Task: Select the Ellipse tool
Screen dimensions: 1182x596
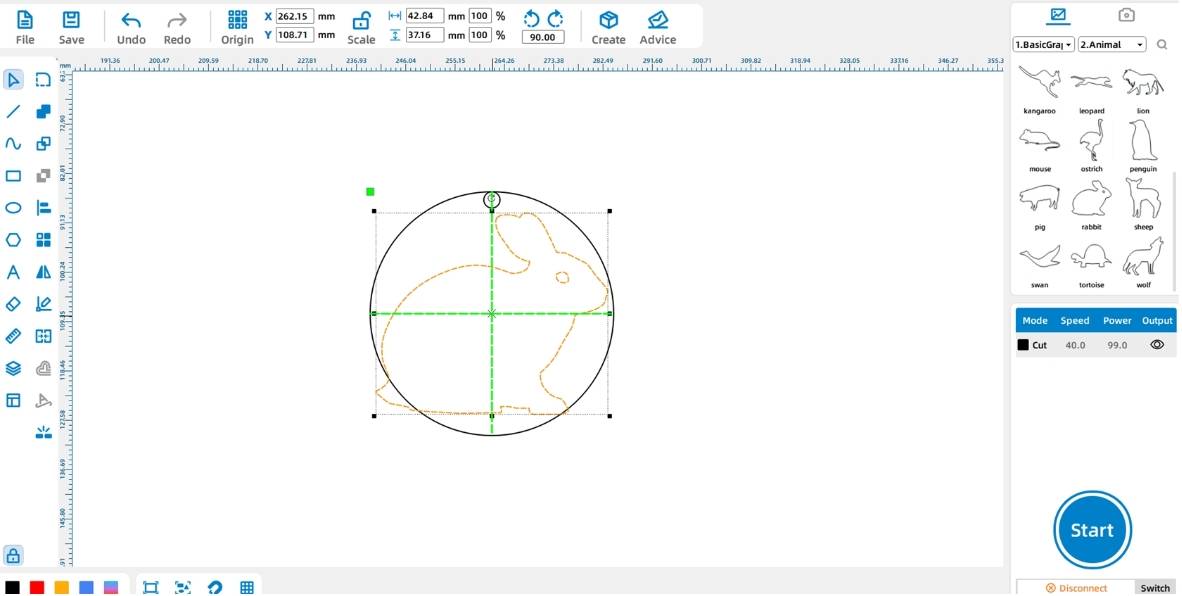Action: [14, 208]
